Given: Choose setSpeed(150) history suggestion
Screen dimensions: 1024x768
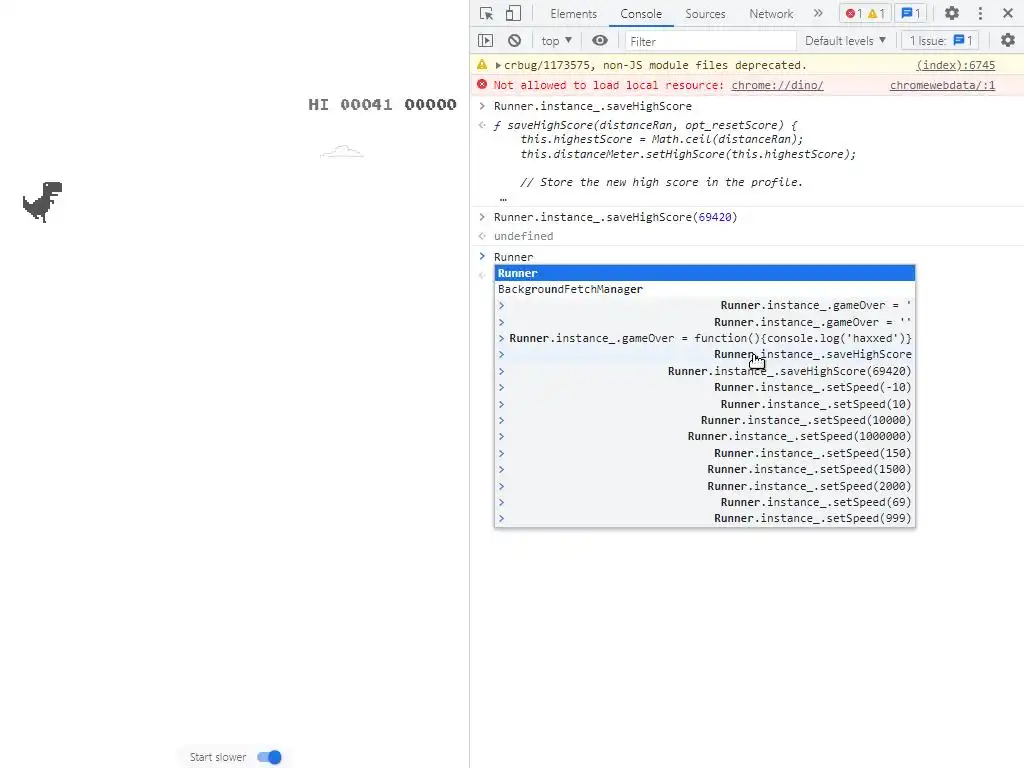Looking at the screenshot, I should [705, 453].
